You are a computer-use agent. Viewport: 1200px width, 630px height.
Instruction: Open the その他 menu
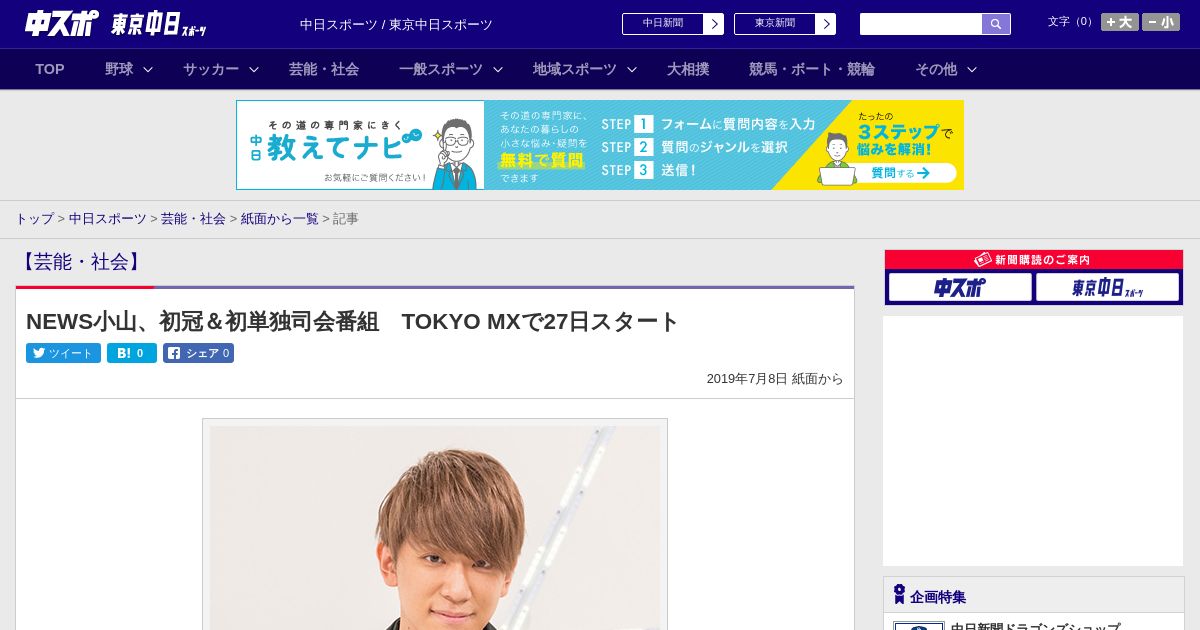tap(936, 69)
